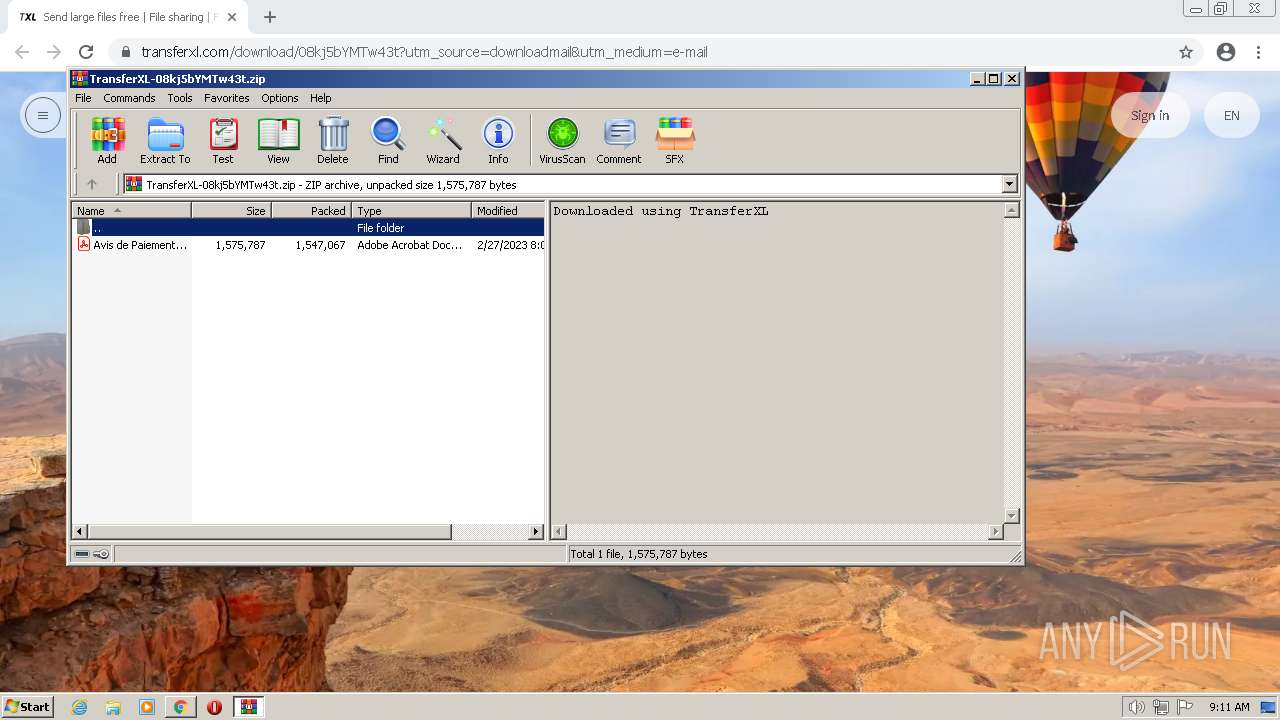The width and height of the screenshot is (1280, 720).
Task: Open the File menu
Action: [83, 98]
